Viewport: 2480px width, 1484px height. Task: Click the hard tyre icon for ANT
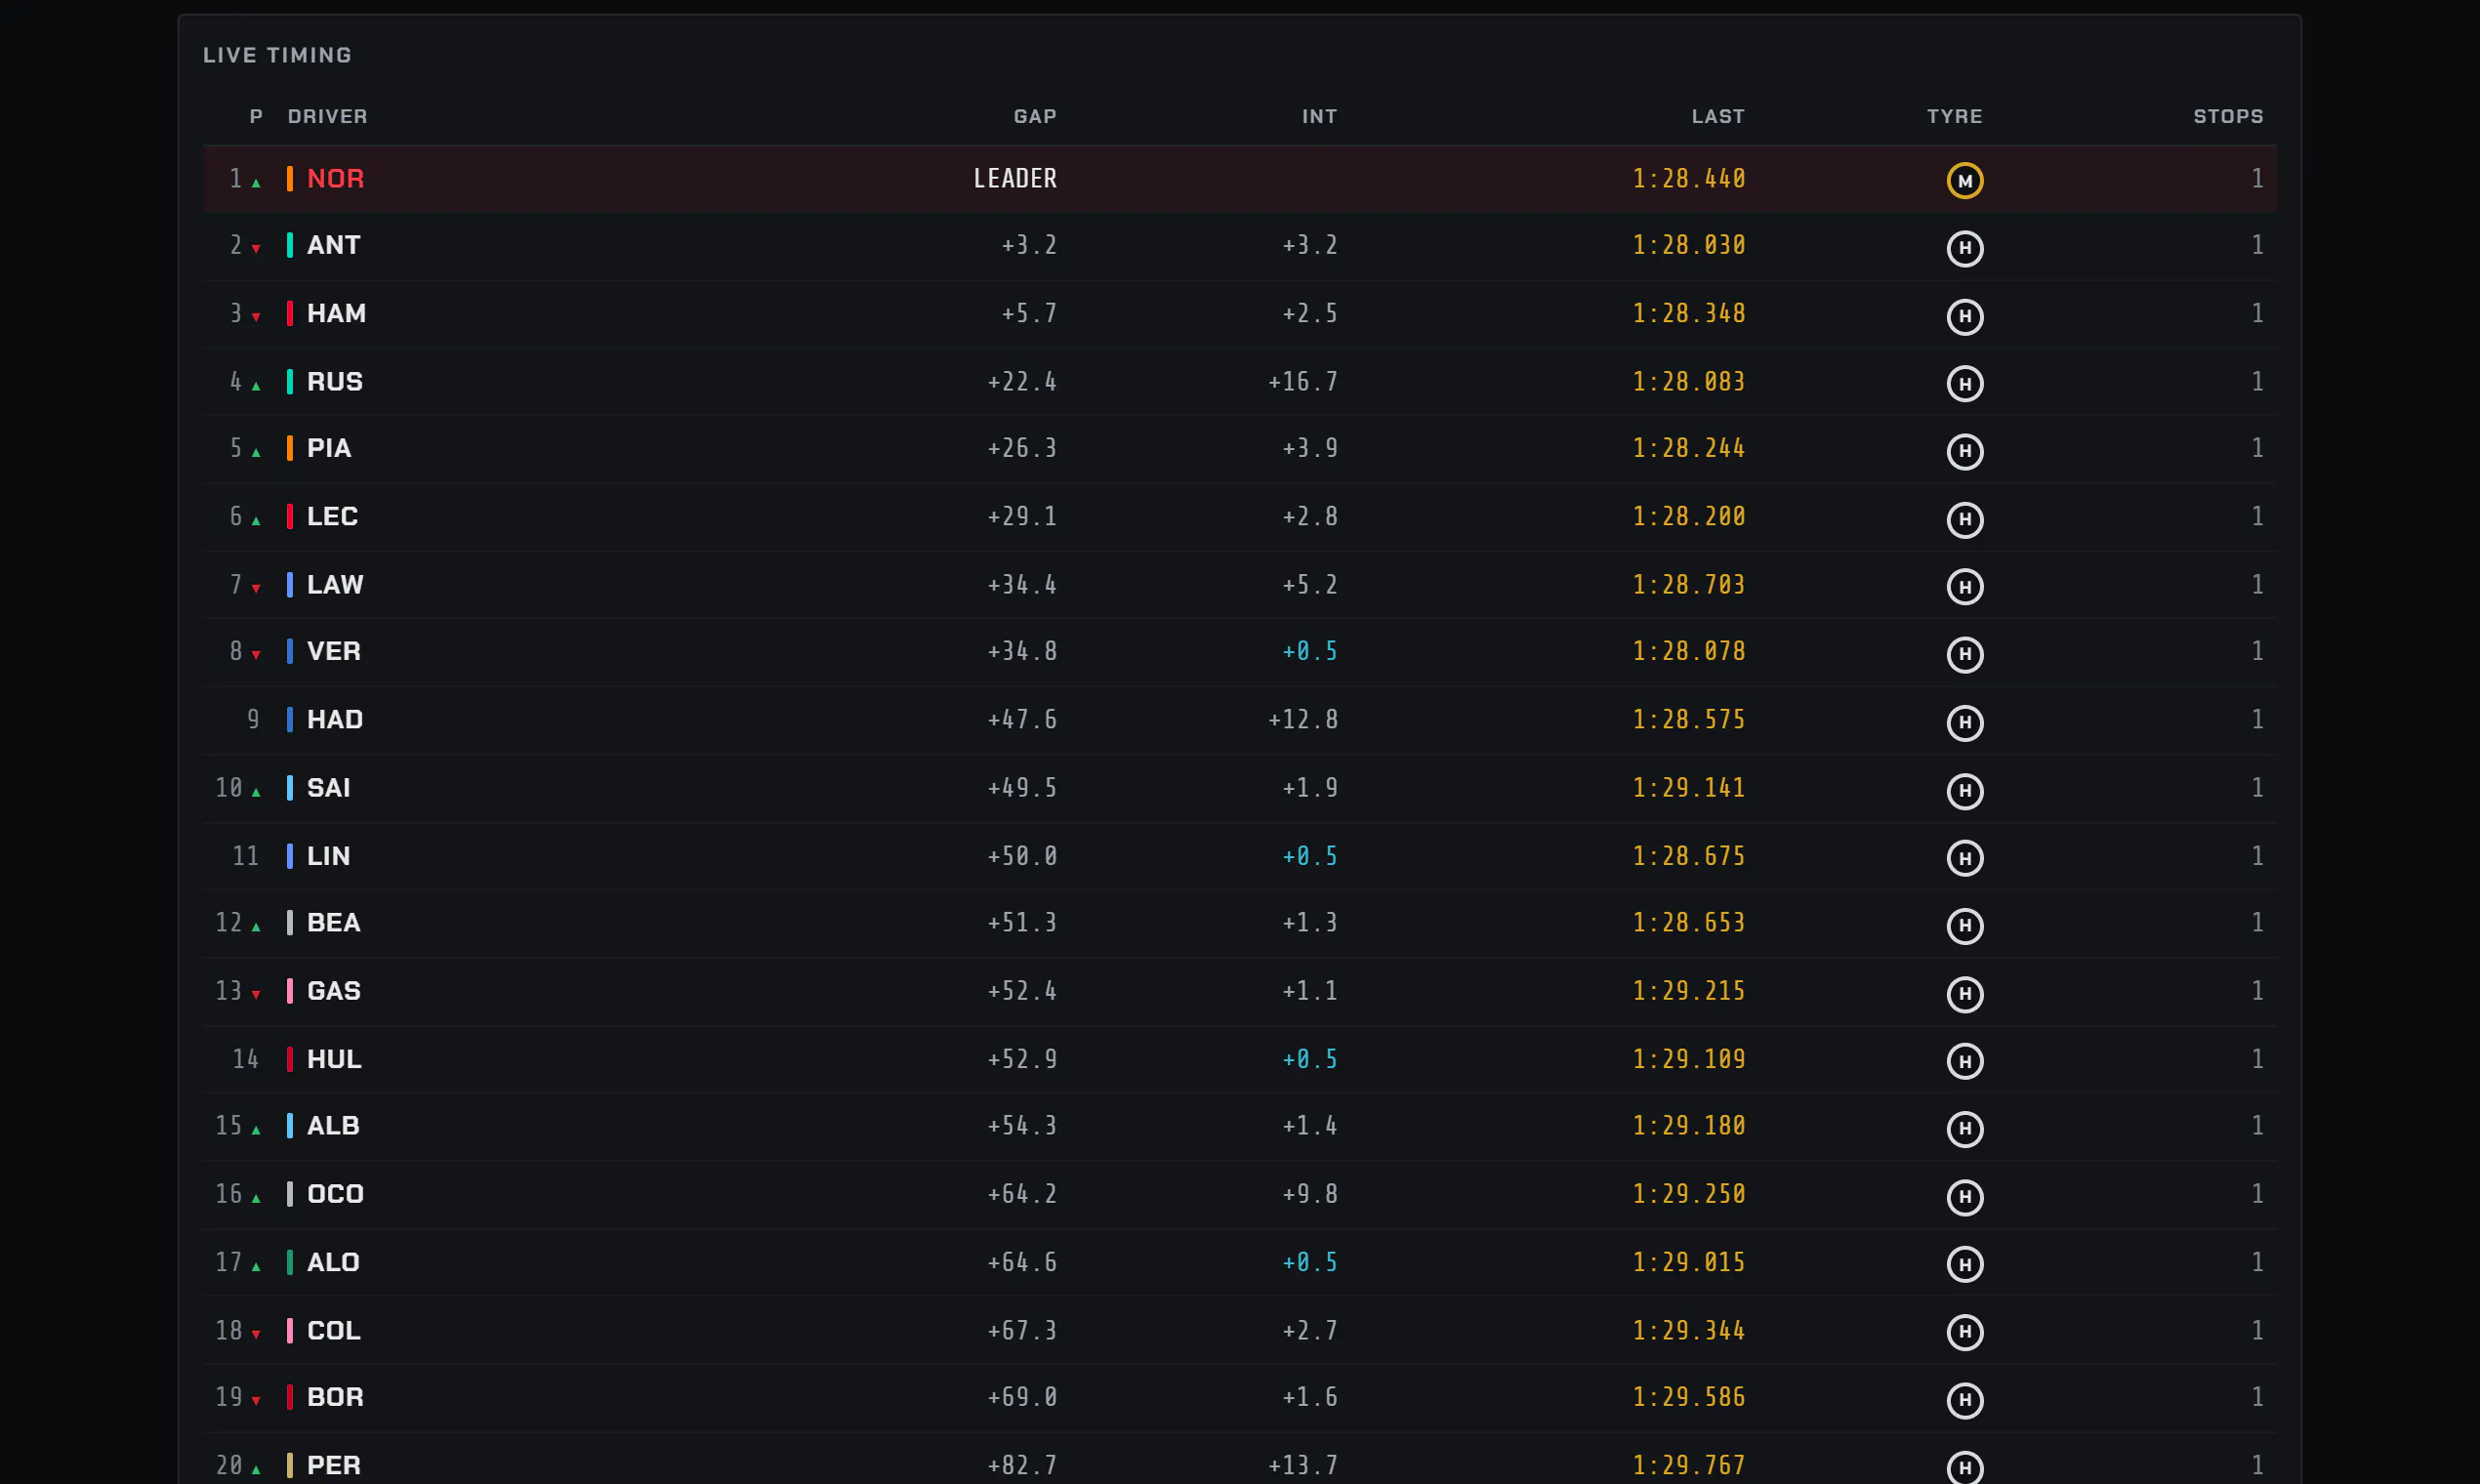tap(1964, 248)
